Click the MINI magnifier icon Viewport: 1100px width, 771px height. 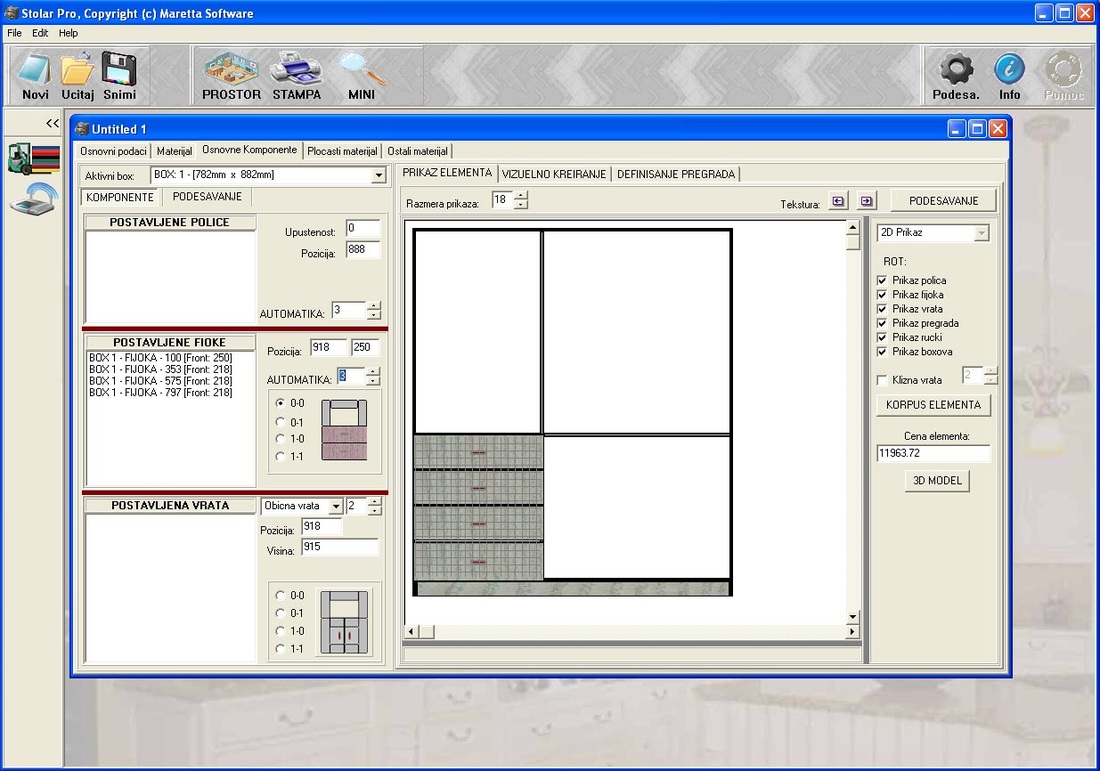click(361, 70)
